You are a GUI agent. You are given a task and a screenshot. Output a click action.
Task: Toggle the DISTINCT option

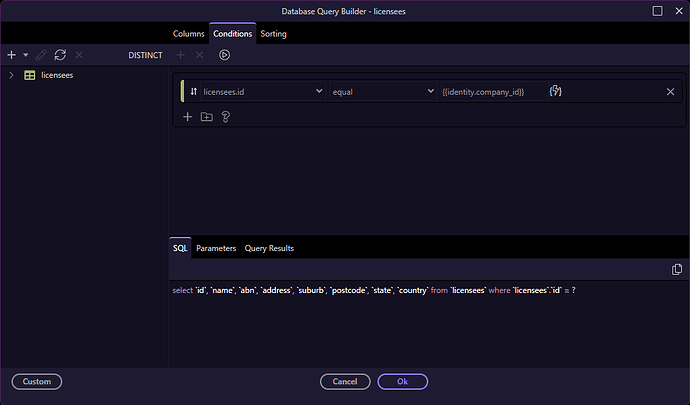(145, 55)
